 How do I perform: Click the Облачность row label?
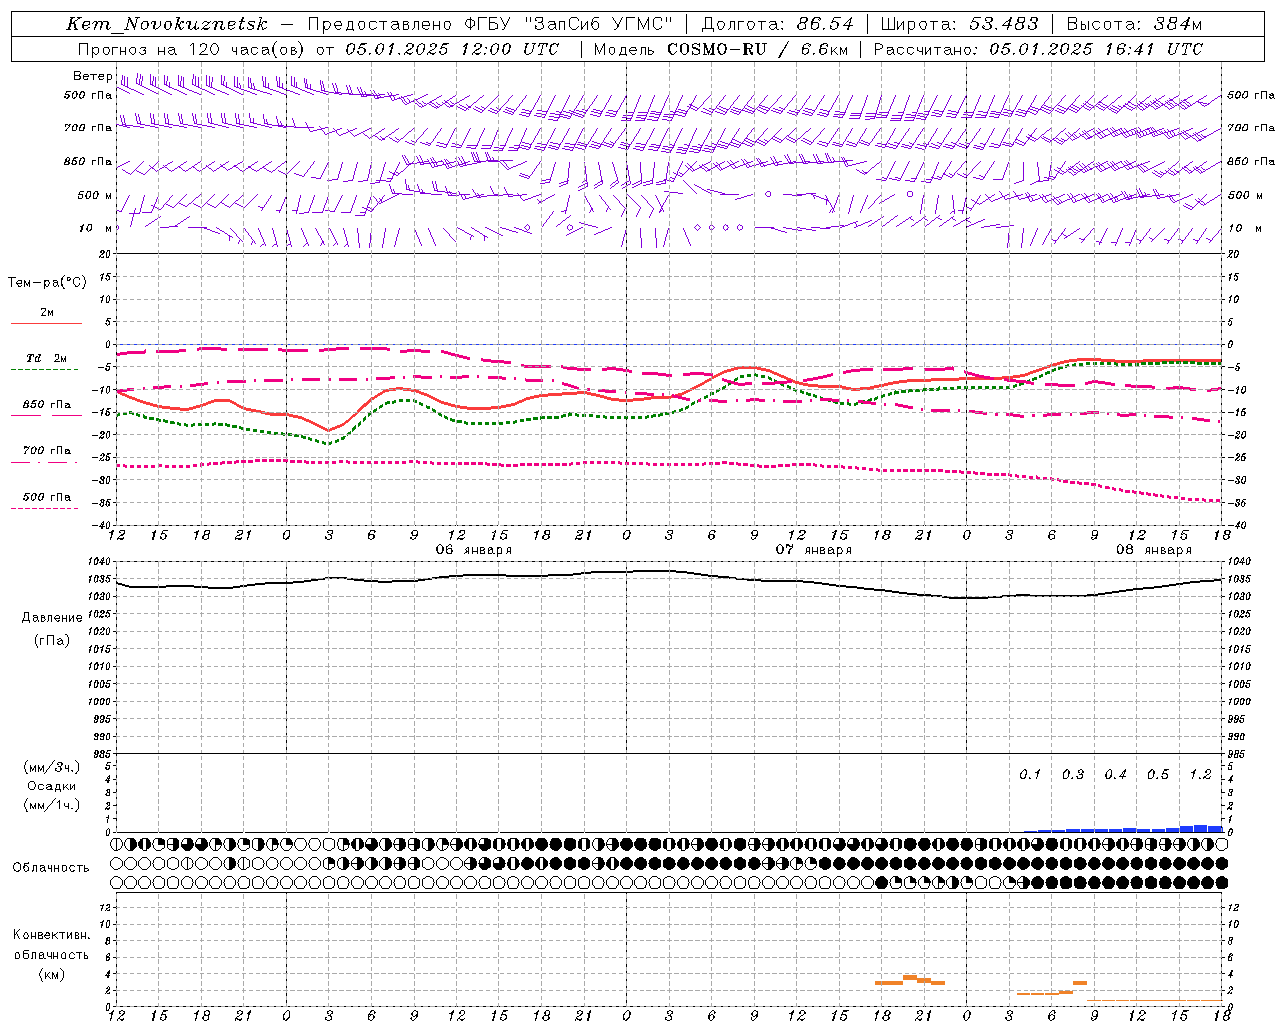pos(51,868)
